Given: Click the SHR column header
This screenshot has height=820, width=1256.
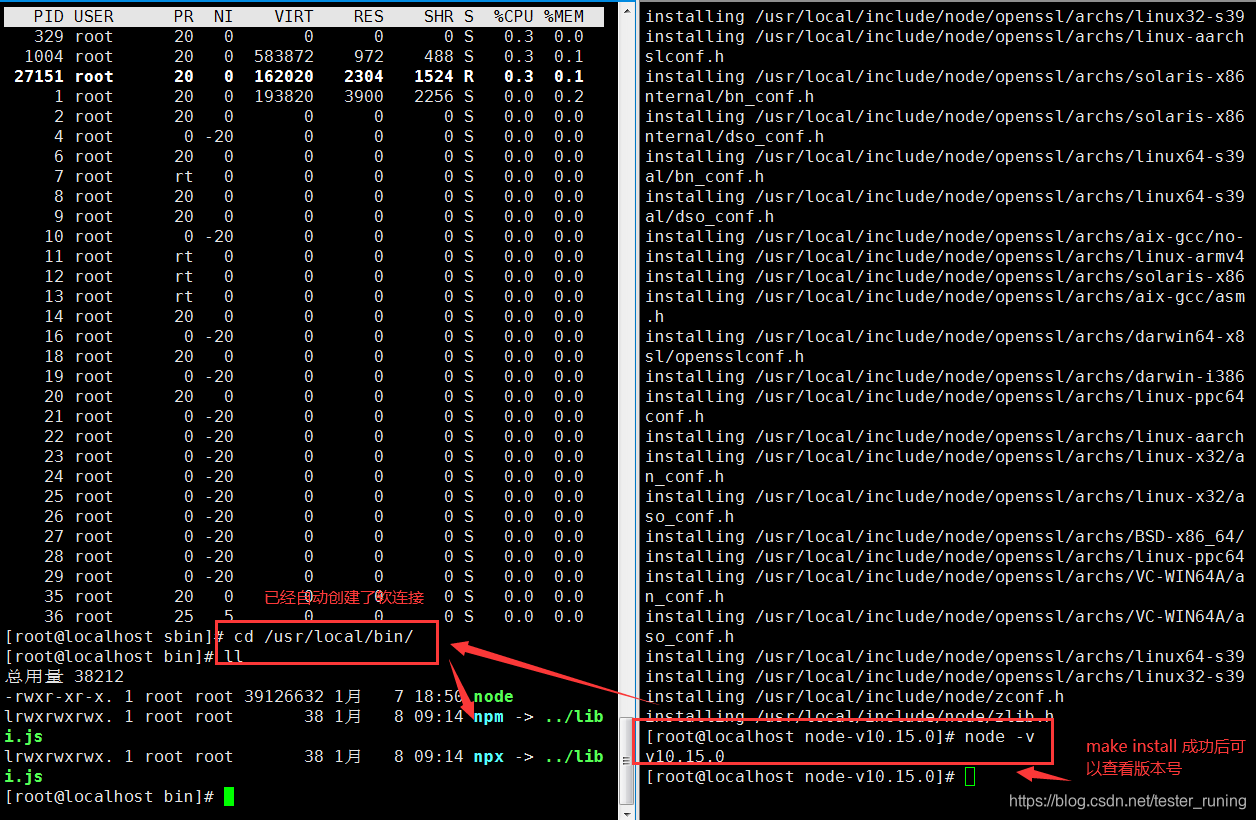Looking at the screenshot, I should (438, 16).
